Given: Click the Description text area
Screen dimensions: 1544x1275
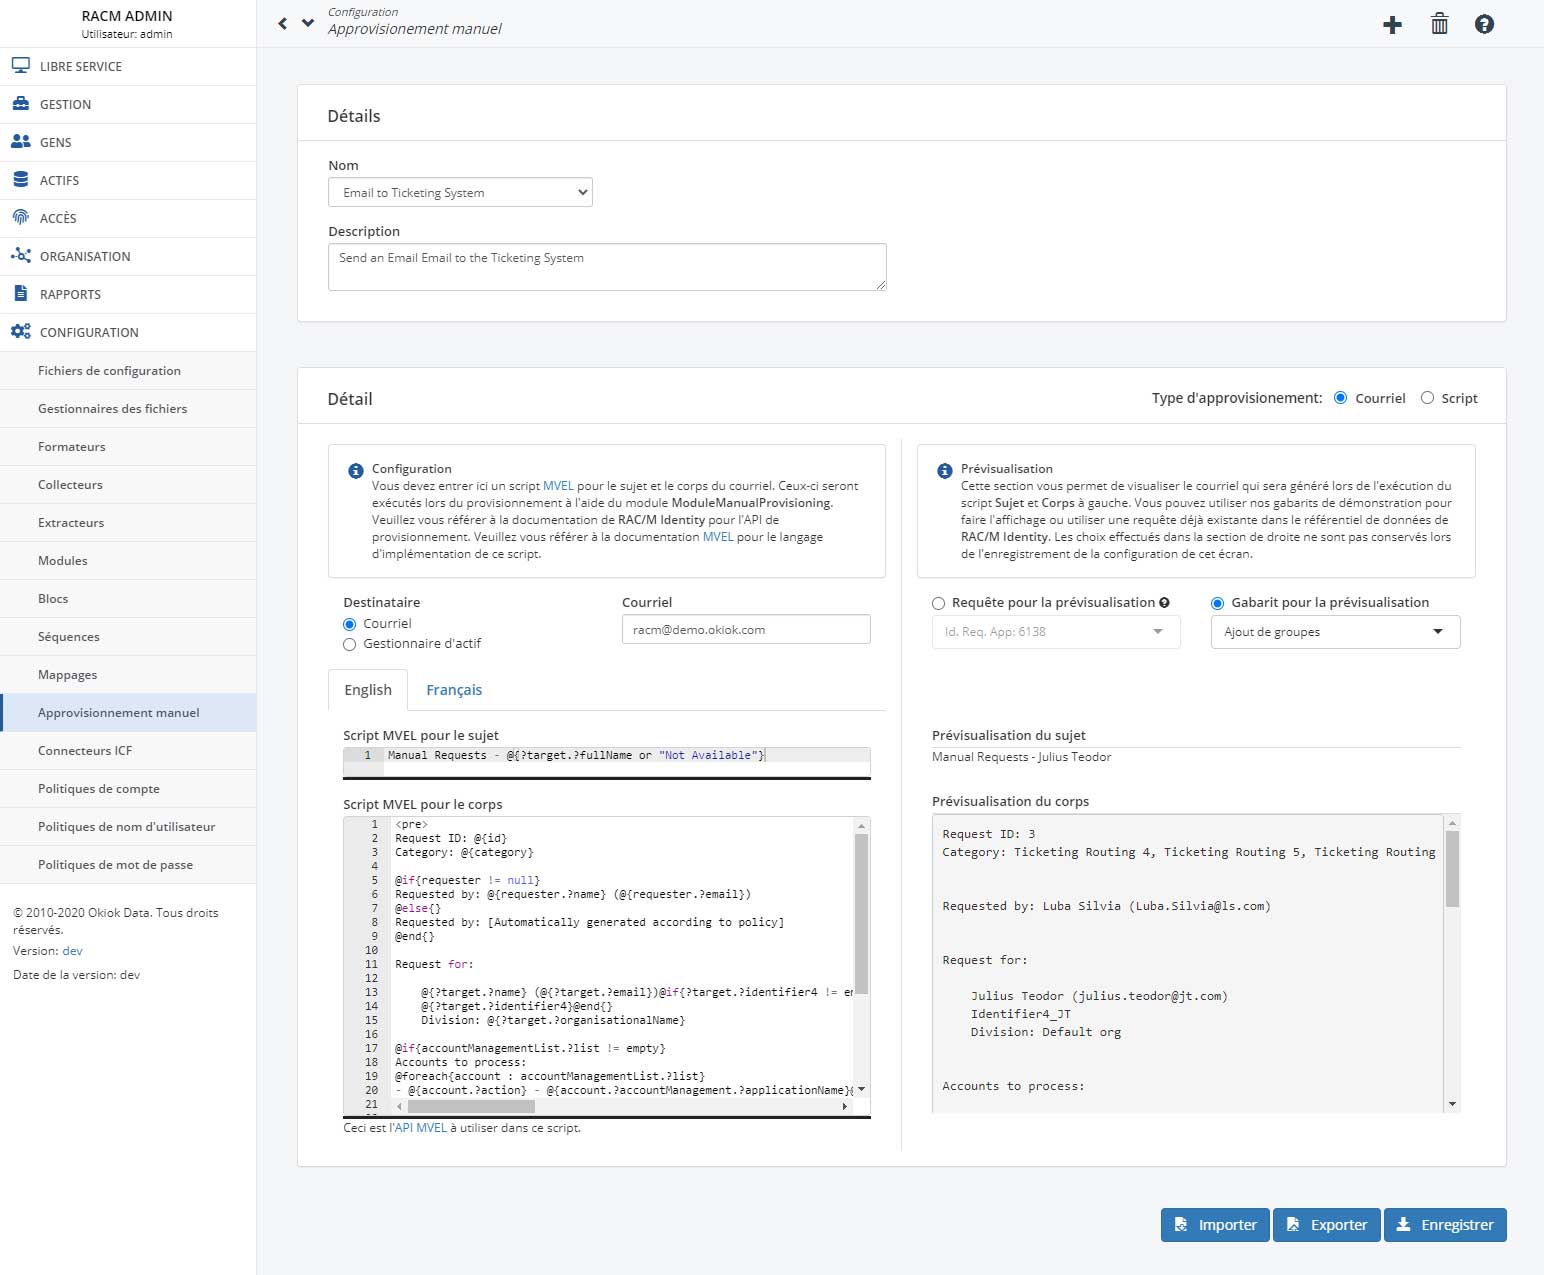Looking at the screenshot, I should 607,267.
